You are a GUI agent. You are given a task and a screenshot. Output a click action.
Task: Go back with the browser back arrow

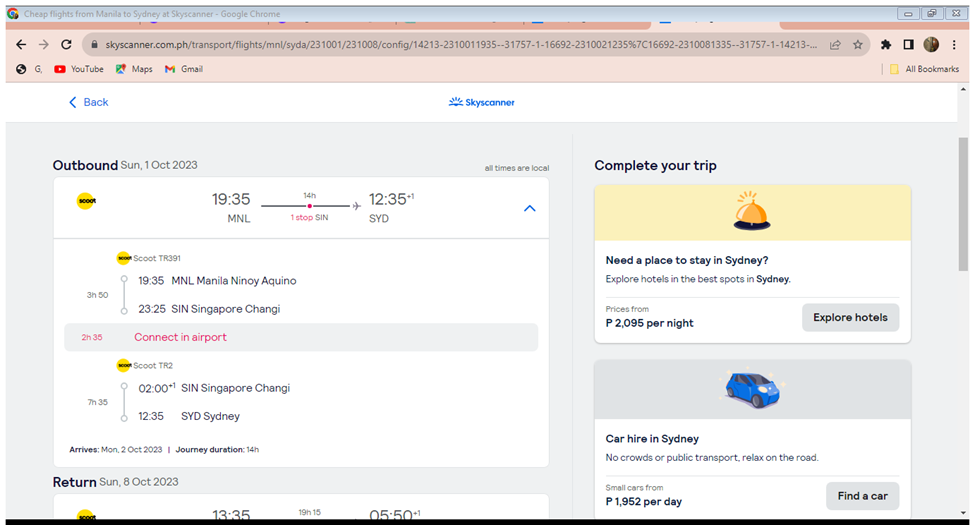pos(21,45)
